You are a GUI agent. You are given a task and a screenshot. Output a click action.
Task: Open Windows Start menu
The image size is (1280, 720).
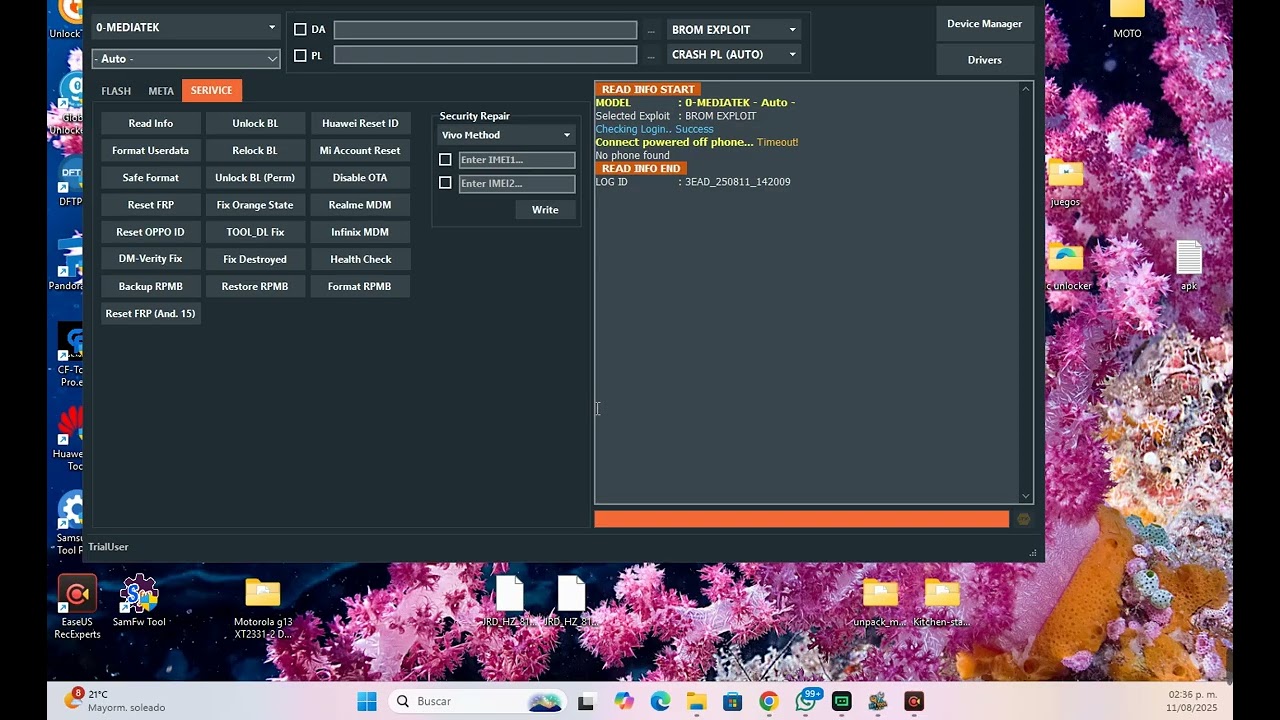367,702
